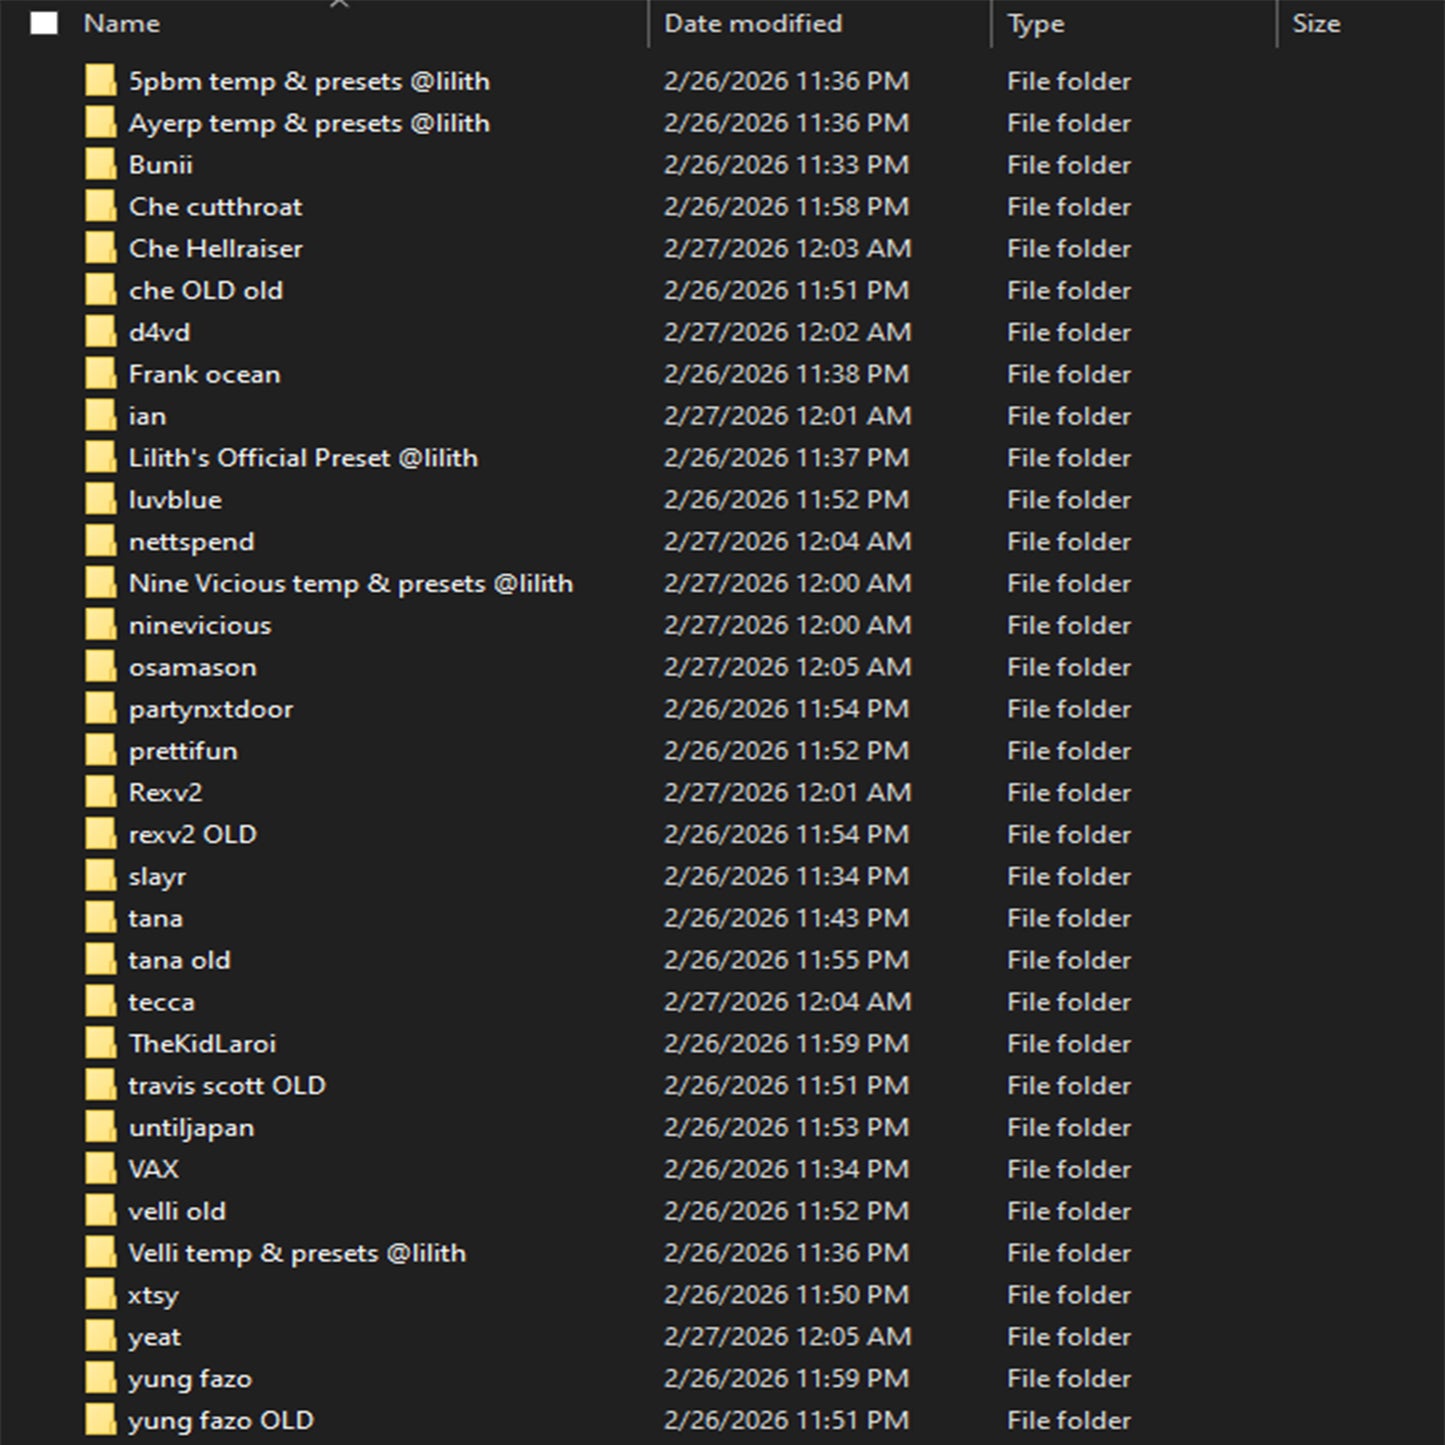This screenshot has width=1445, height=1445.
Task: Click the File folder type of ian
Action: 1069,416
